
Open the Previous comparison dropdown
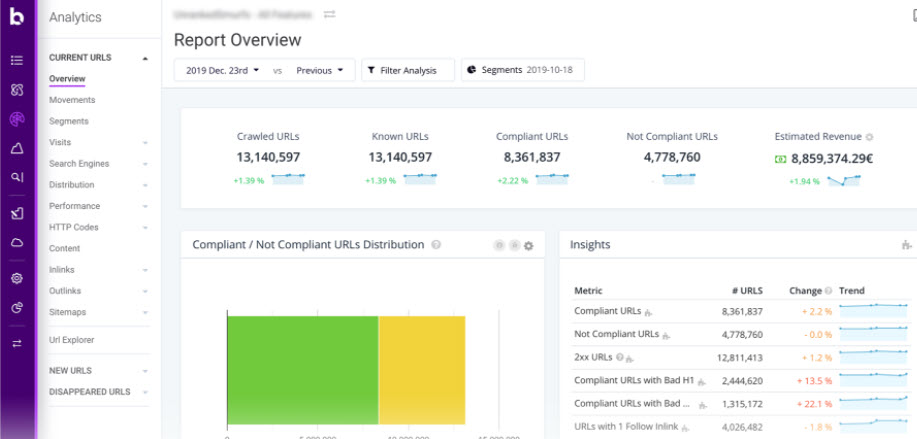pos(319,70)
